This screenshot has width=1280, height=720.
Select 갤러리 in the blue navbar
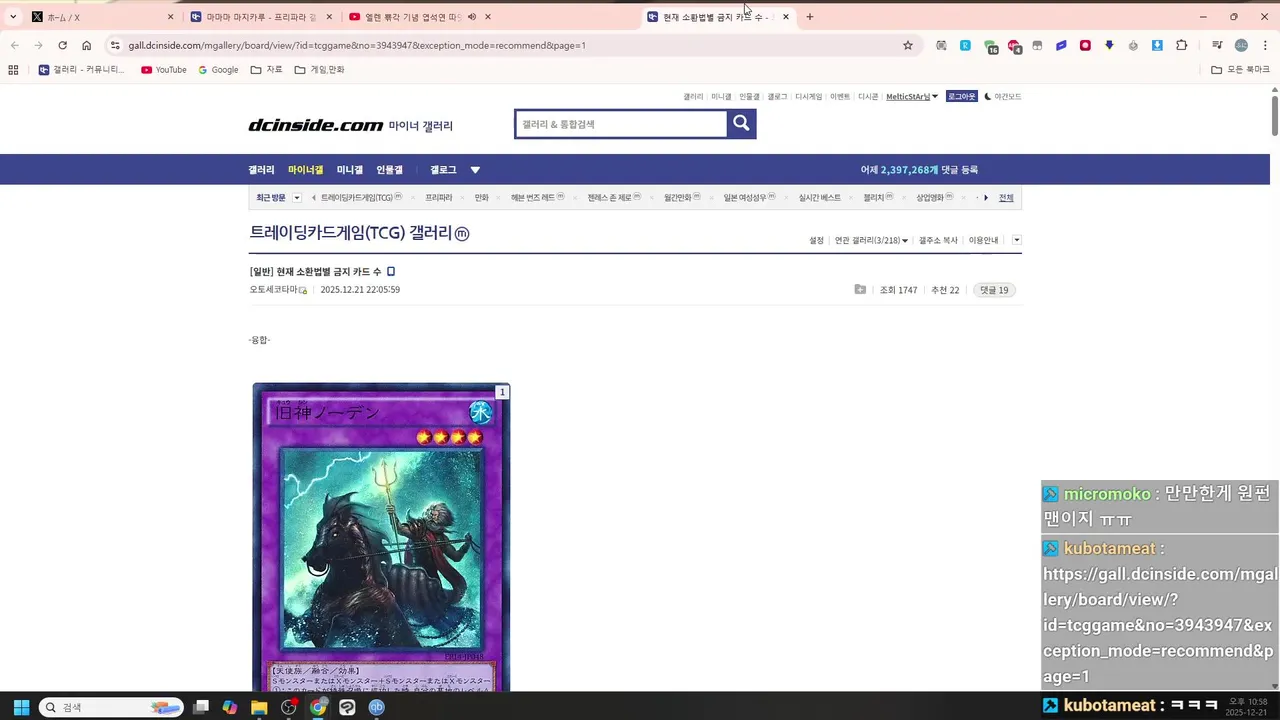click(x=261, y=170)
